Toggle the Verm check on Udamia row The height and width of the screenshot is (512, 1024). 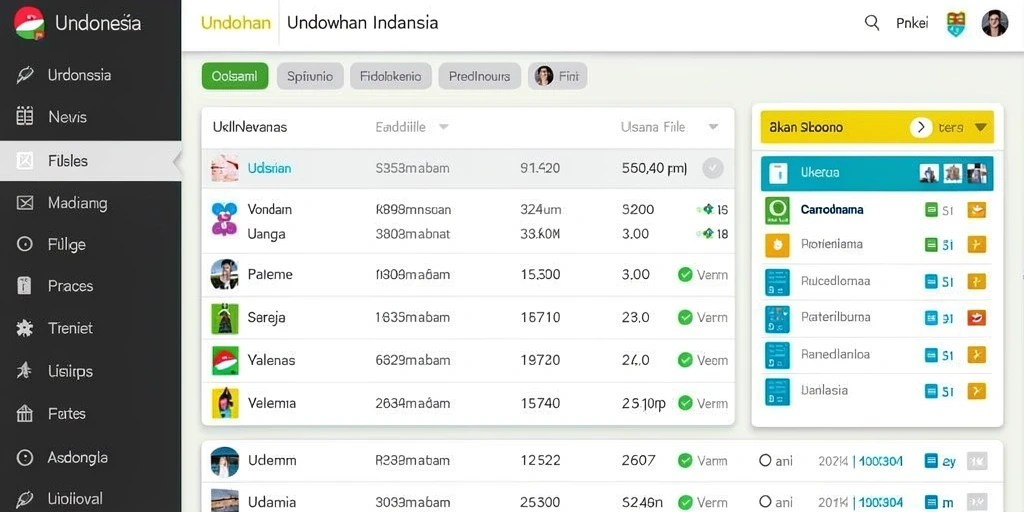point(685,502)
